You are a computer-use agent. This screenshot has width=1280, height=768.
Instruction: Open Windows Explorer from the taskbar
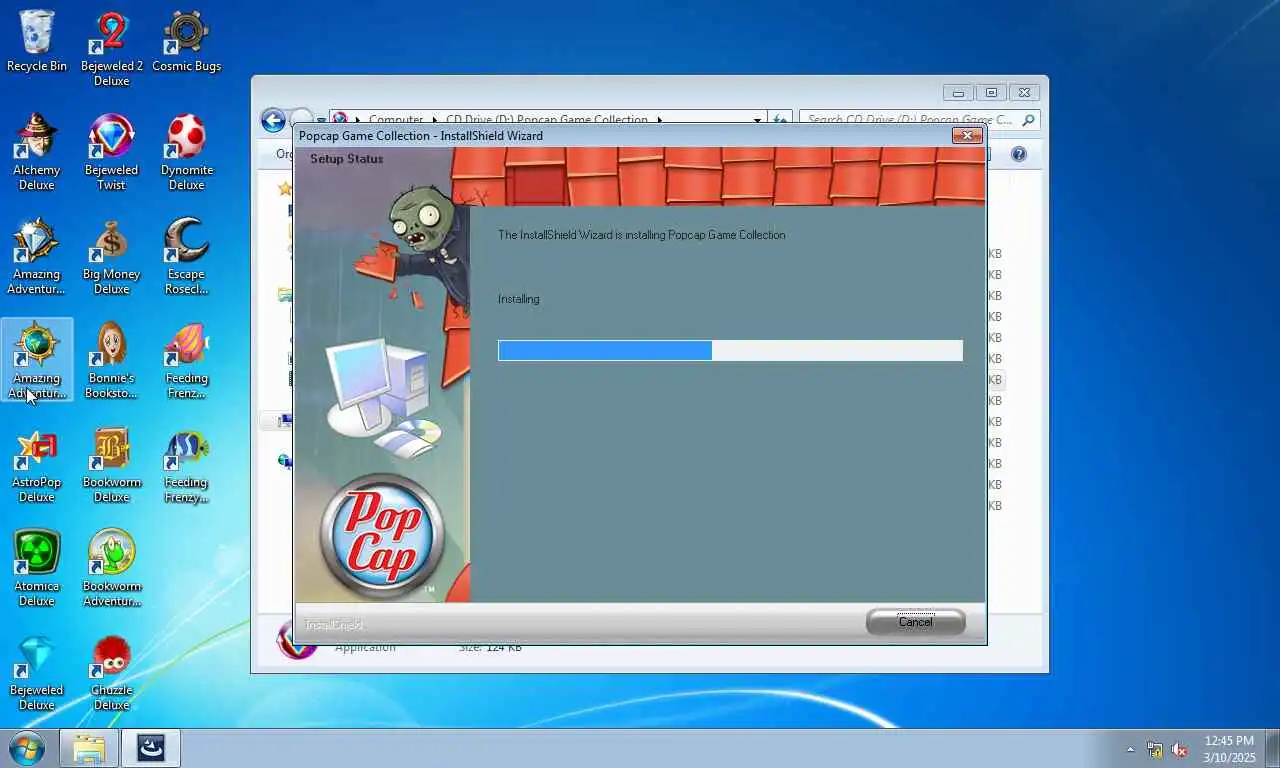pos(89,748)
